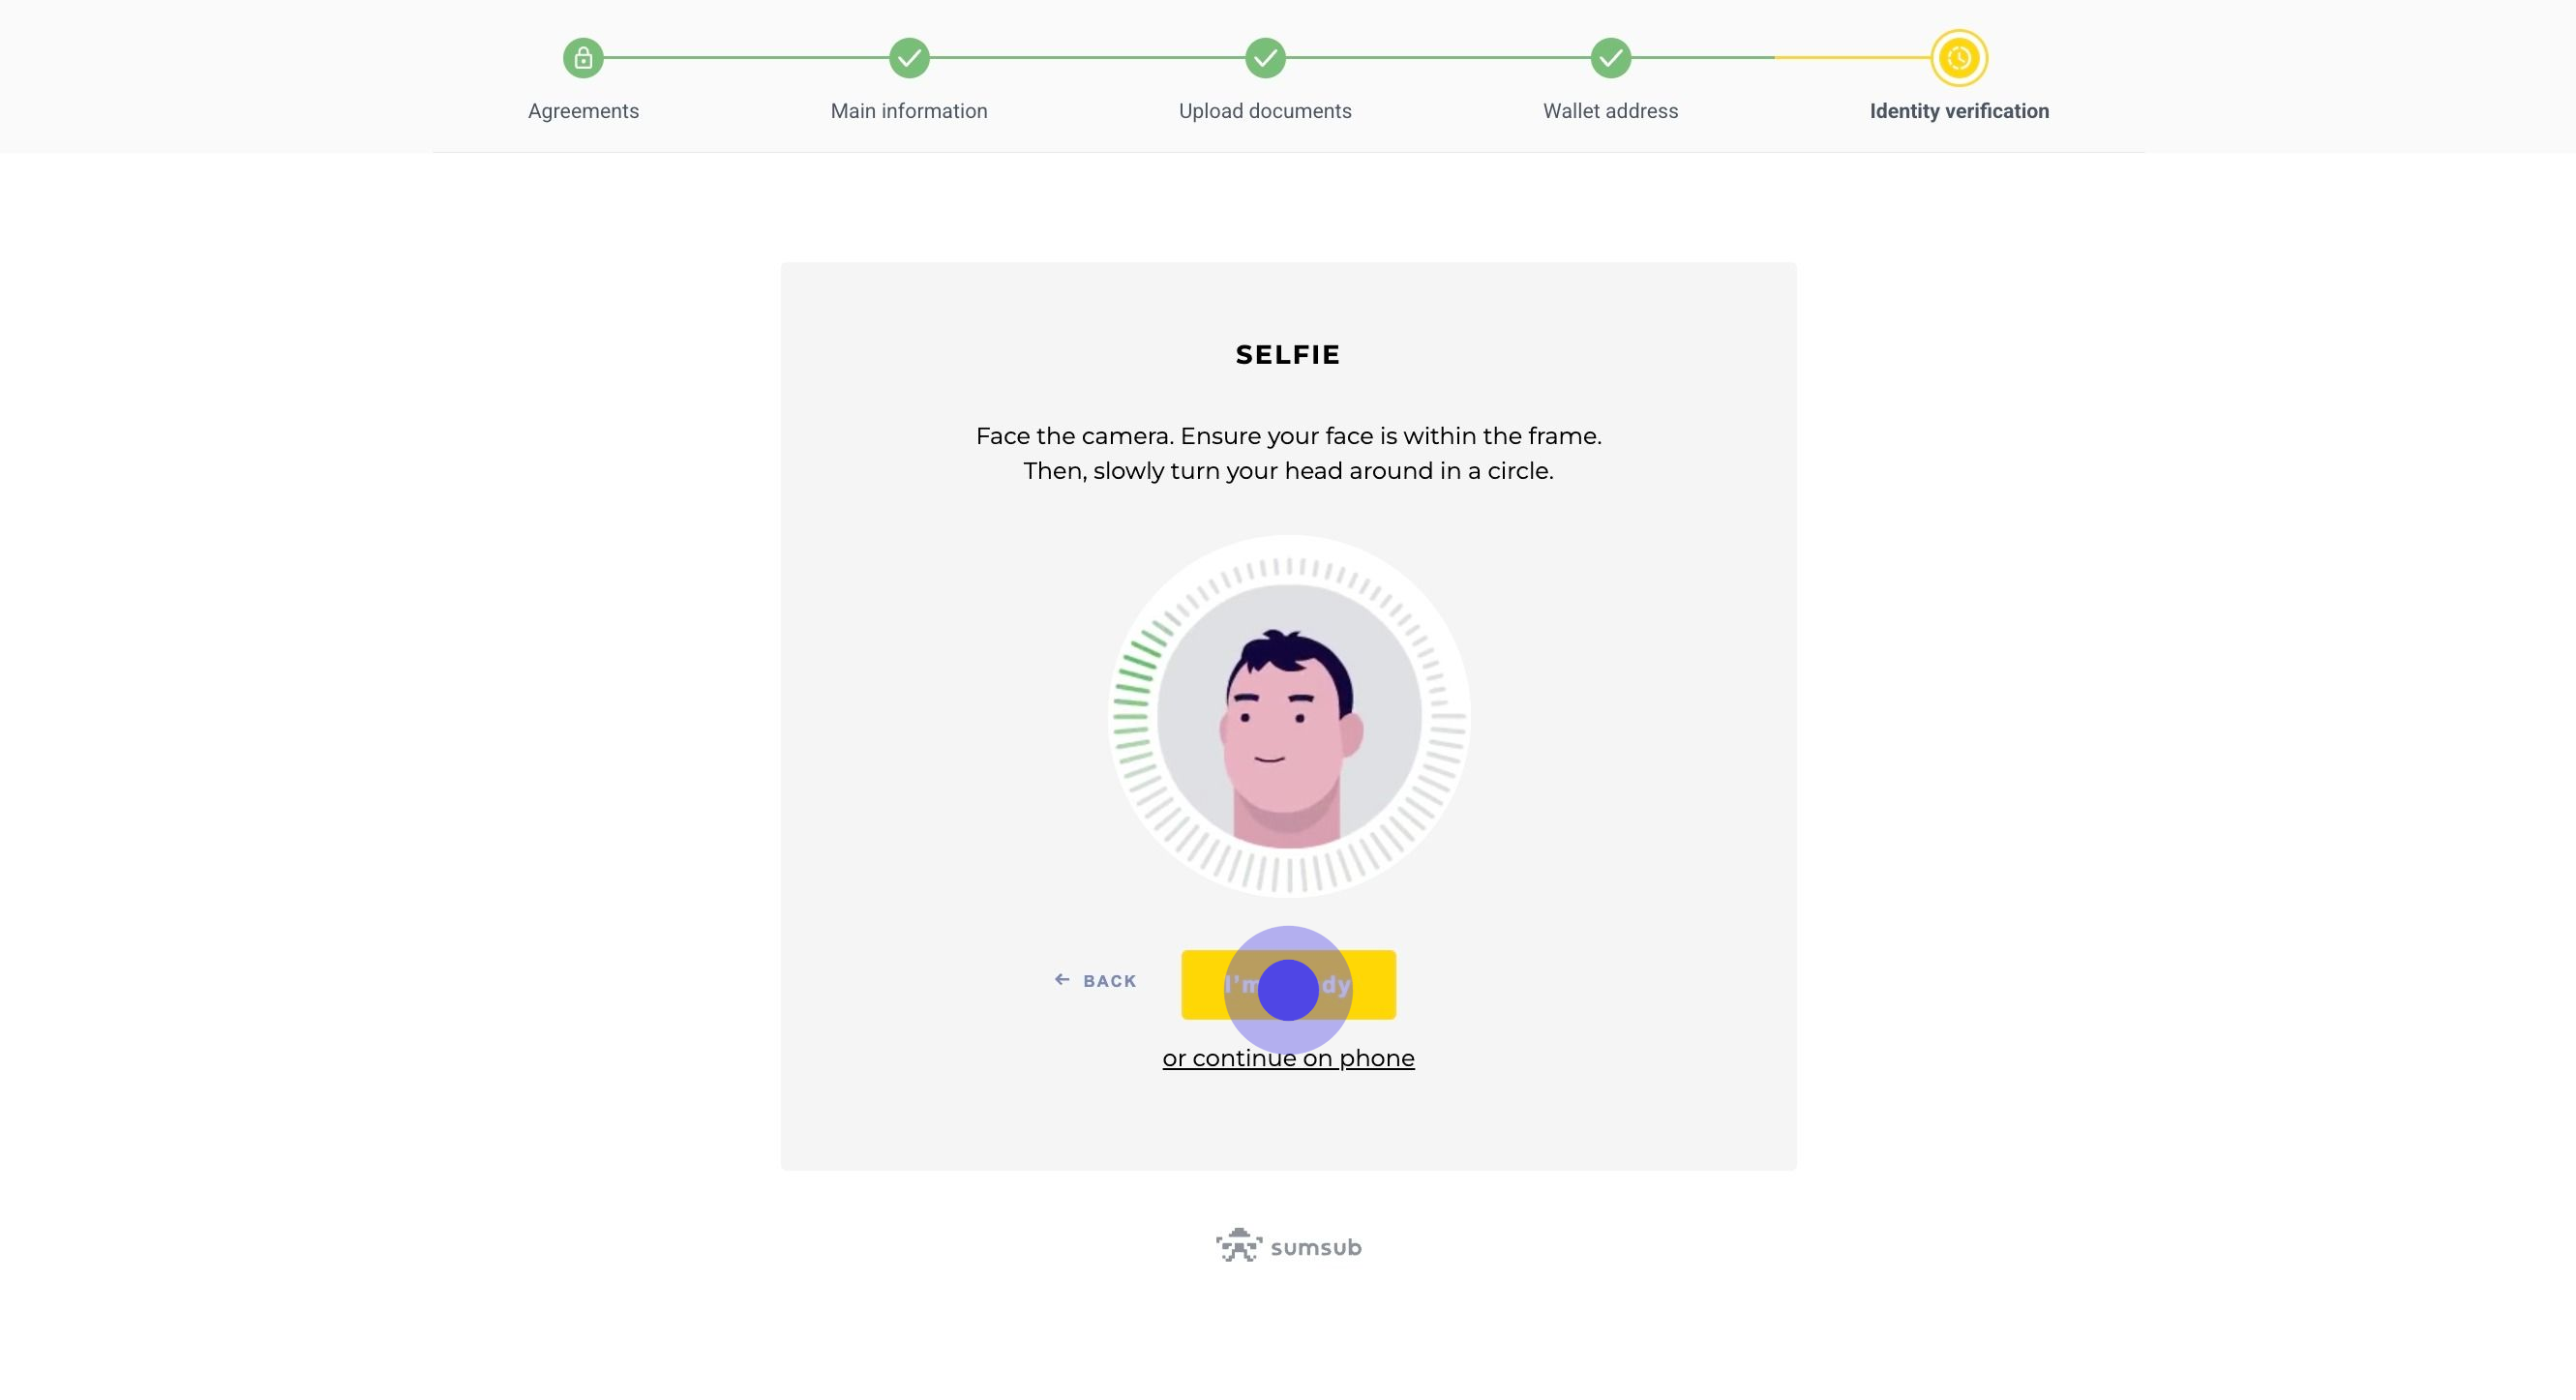Follow the 'or continue on phone' link
This screenshot has height=1400, width=2576.
(x=1288, y=1058)
